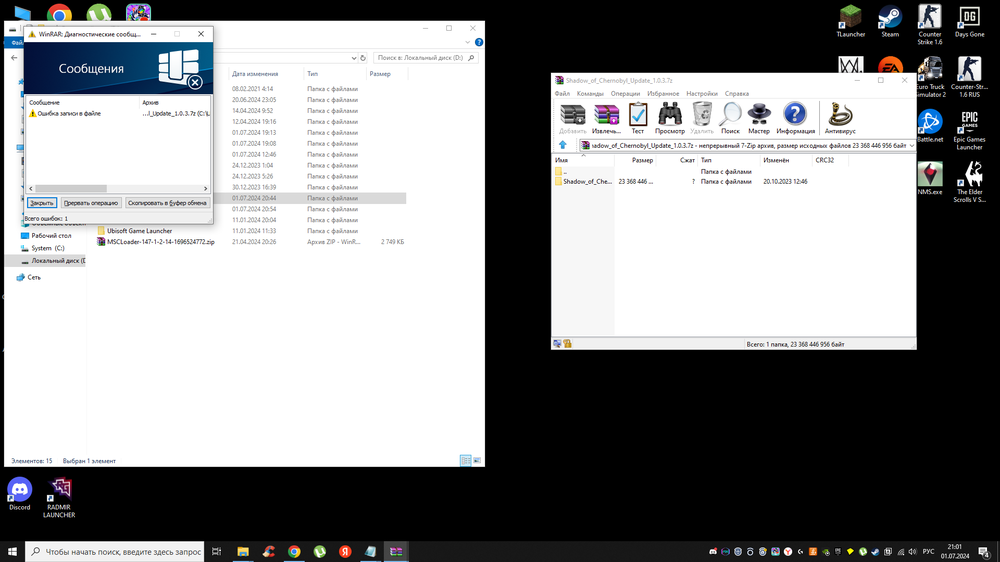Open the Discord desktop shortcut
1000x562 pixels.
click(20, 494)
